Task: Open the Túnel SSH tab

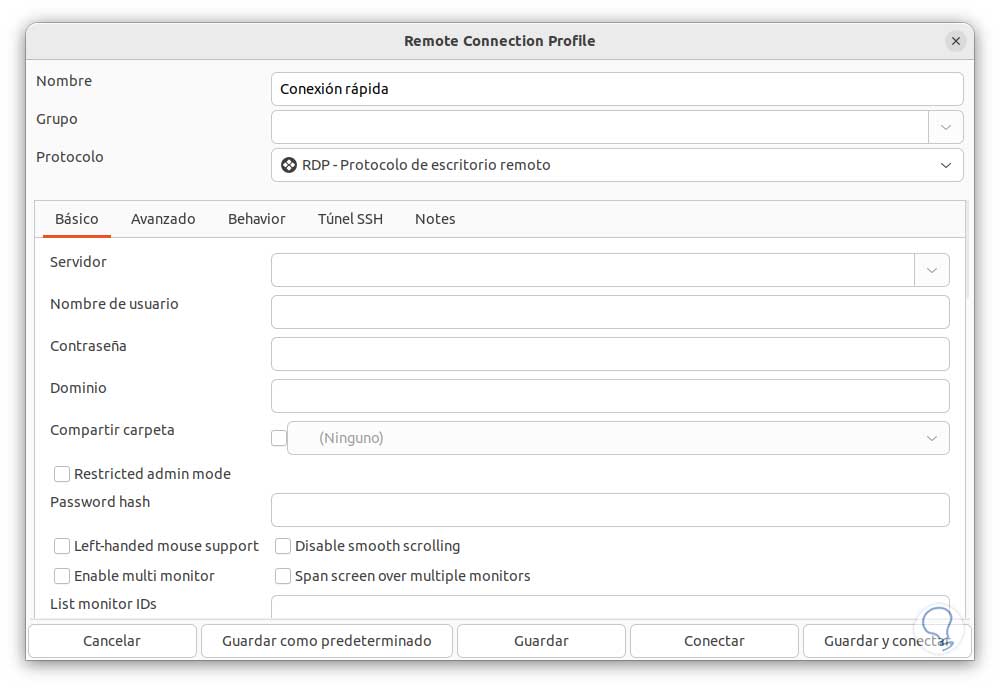Action: click(x=350, y=219)
